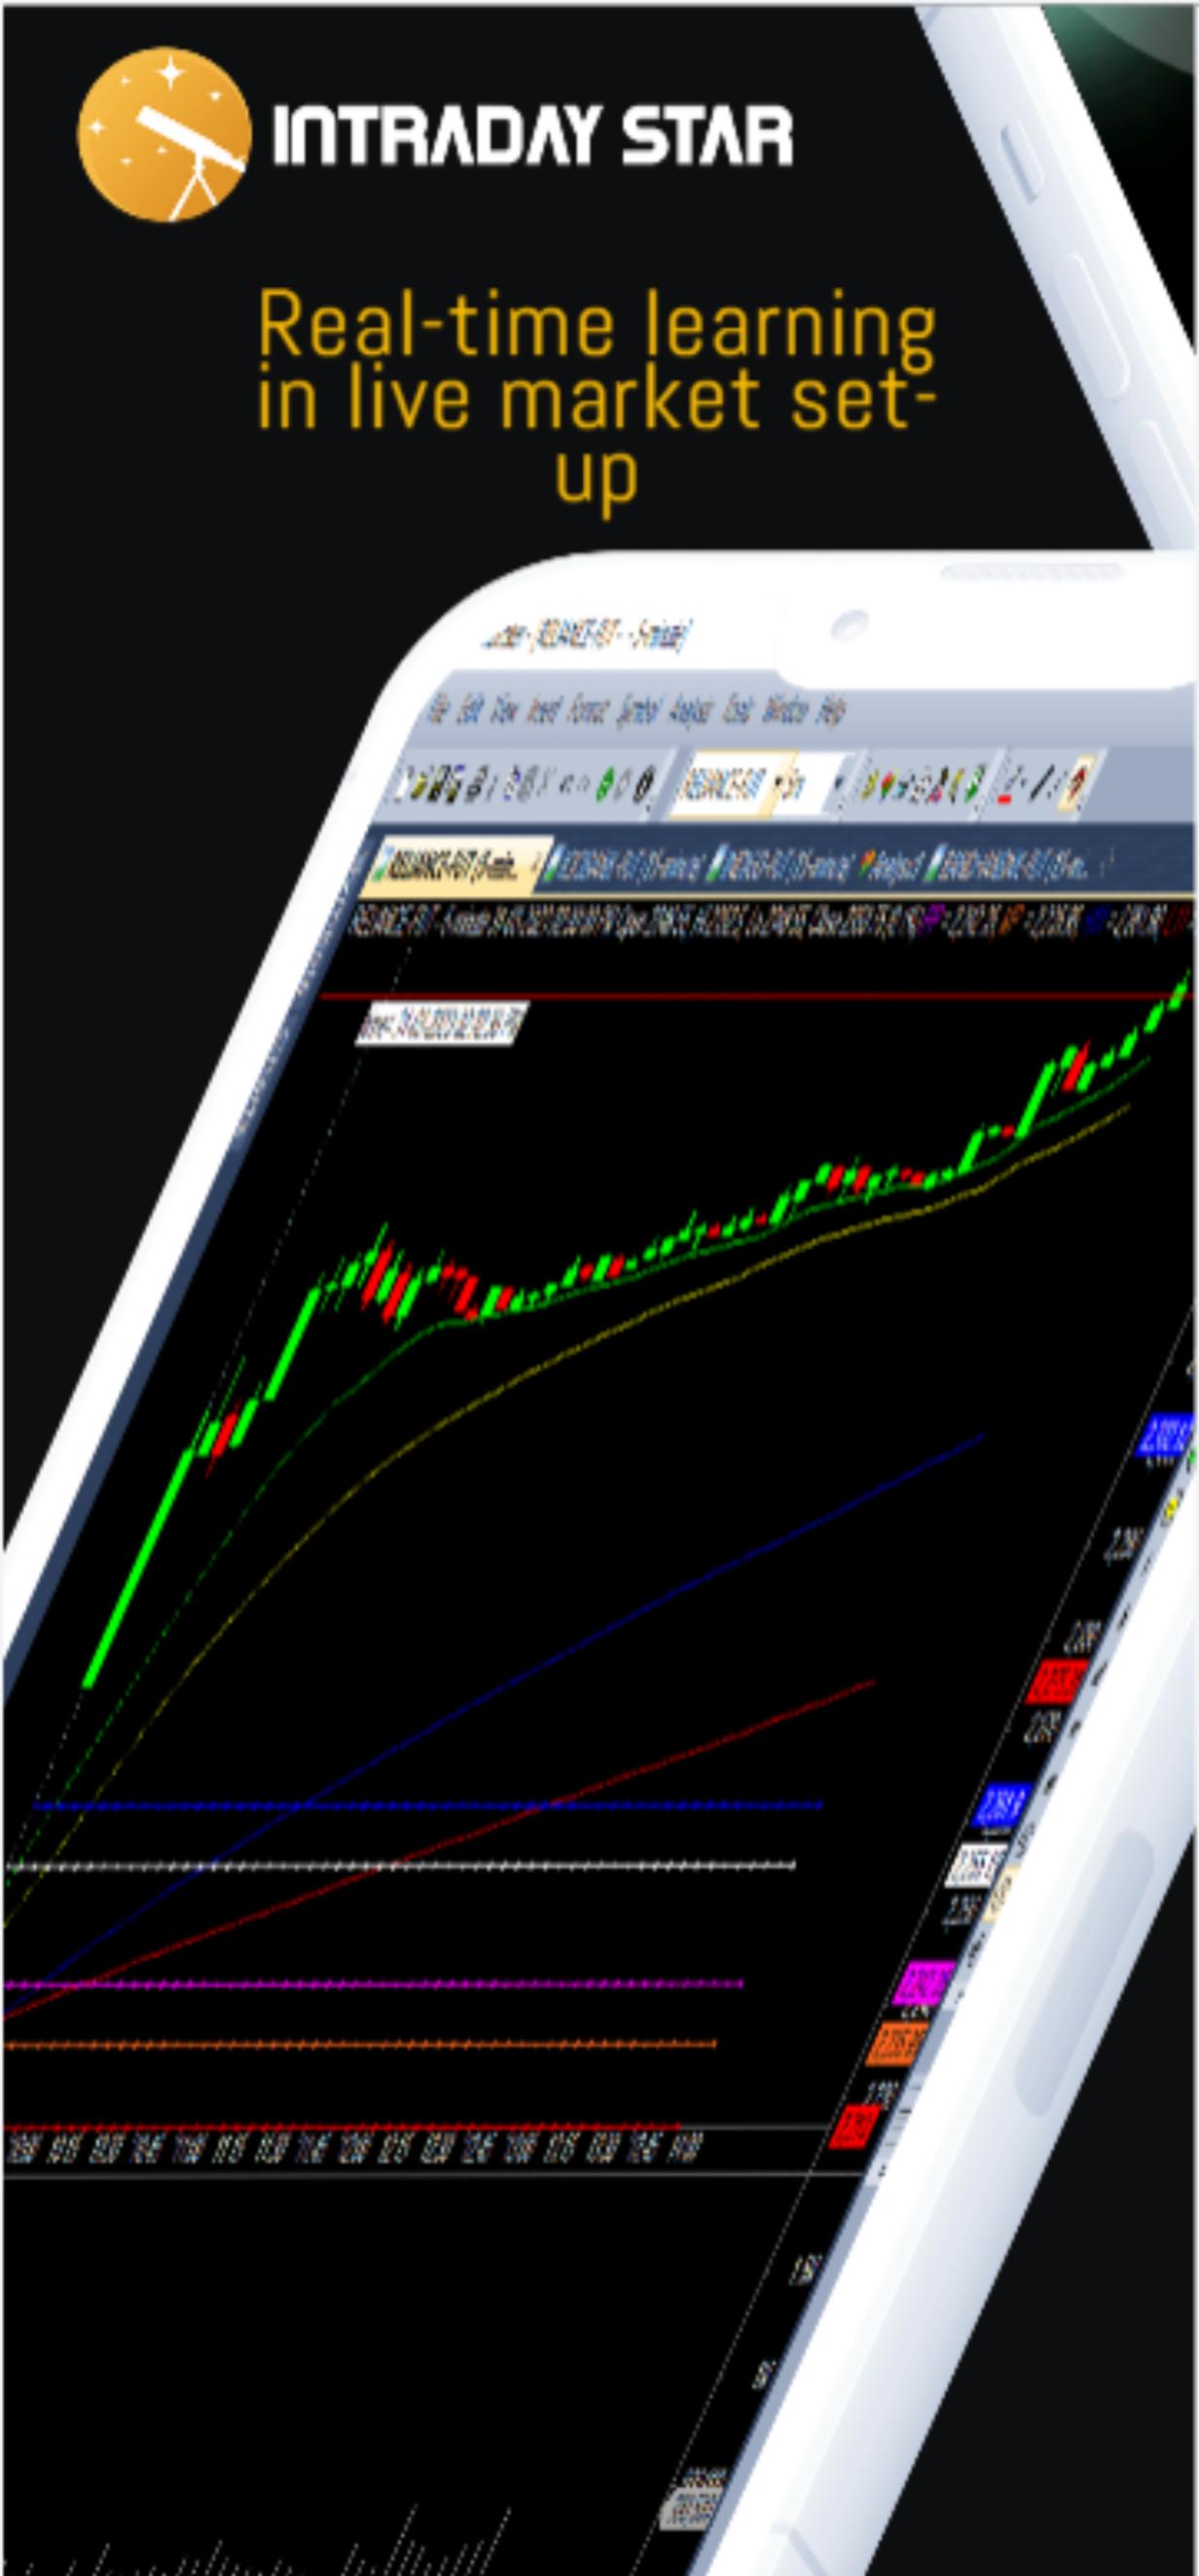Viewport: 1199px width, 2576px height.
Task: Open the Tools menu
Action: (x=737, y=710)
